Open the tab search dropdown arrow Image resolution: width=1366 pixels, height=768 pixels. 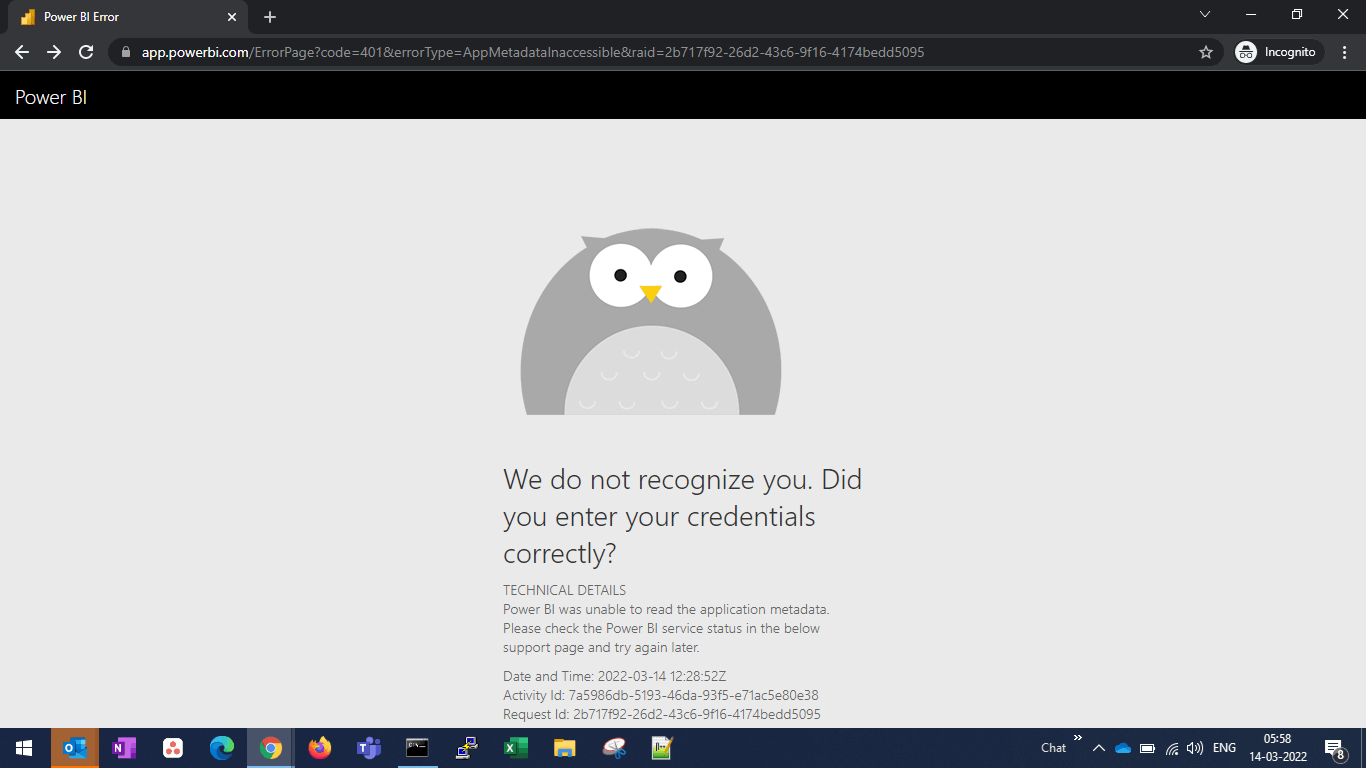[1205, 14]
